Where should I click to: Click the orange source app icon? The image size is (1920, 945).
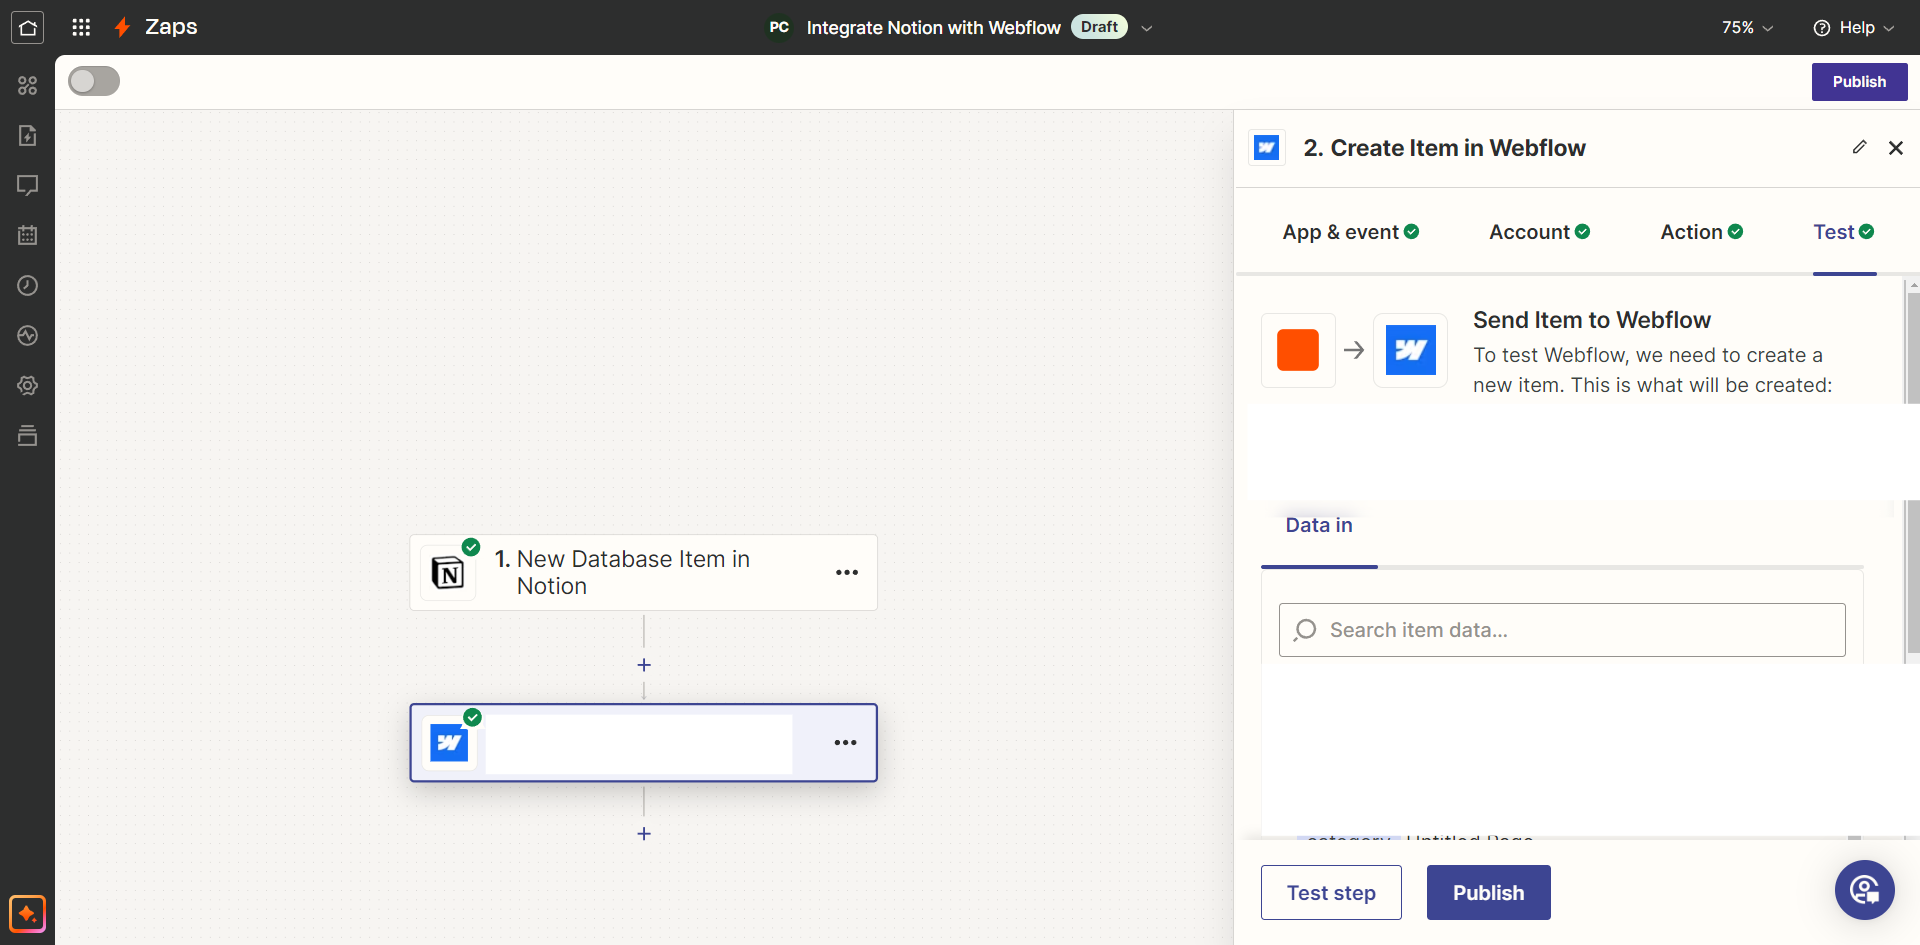(x=1298, y=350)
